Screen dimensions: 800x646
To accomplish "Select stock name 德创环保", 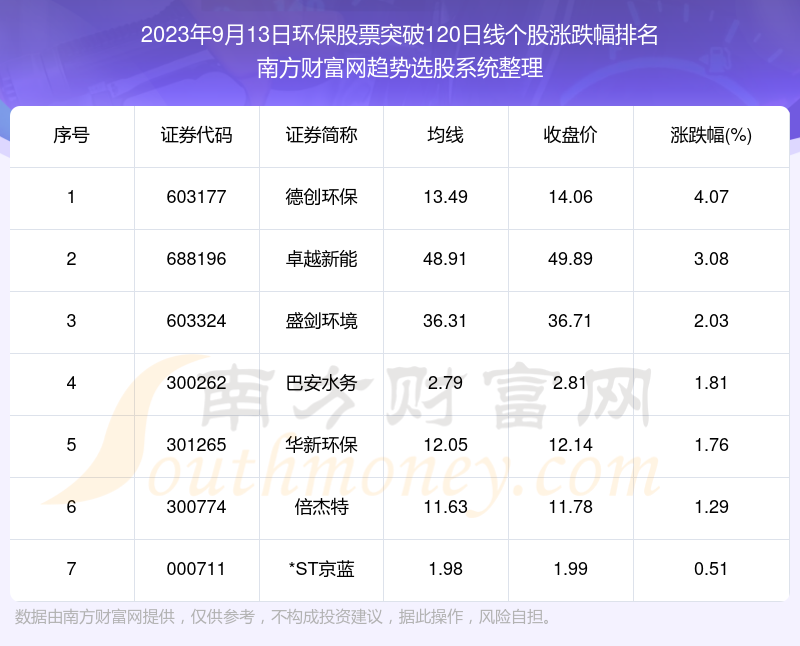I will (321, 197).
